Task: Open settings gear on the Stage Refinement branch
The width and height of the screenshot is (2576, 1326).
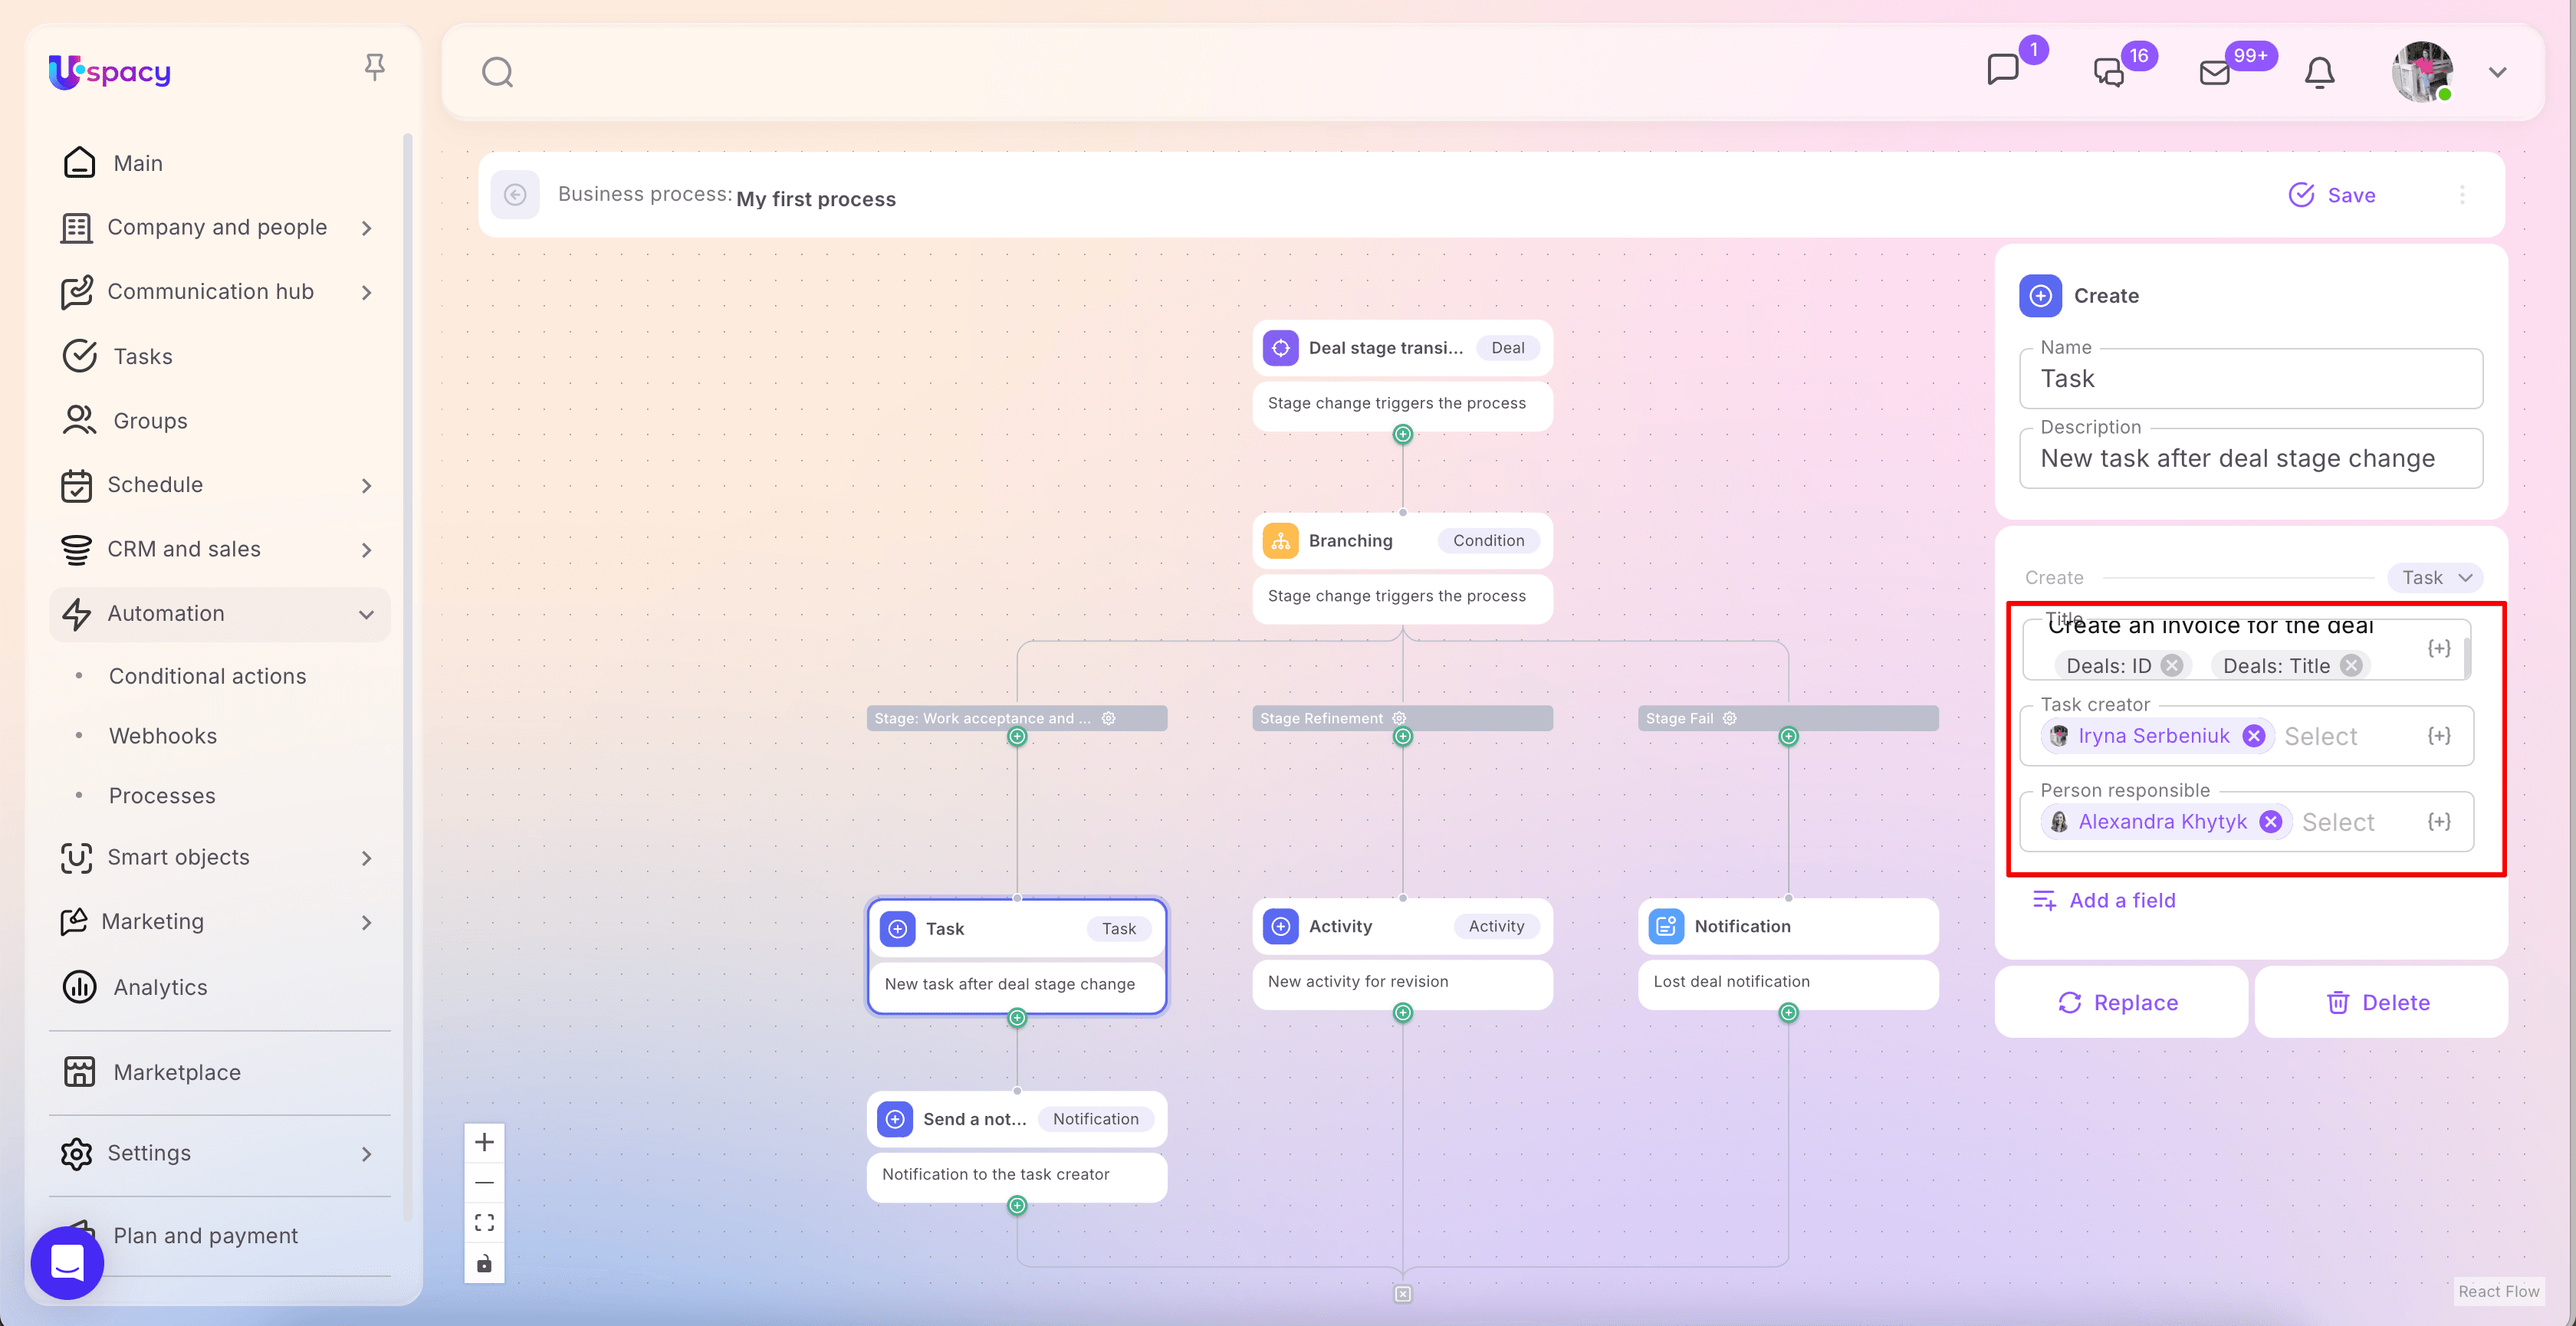Action: point(1399,718)
